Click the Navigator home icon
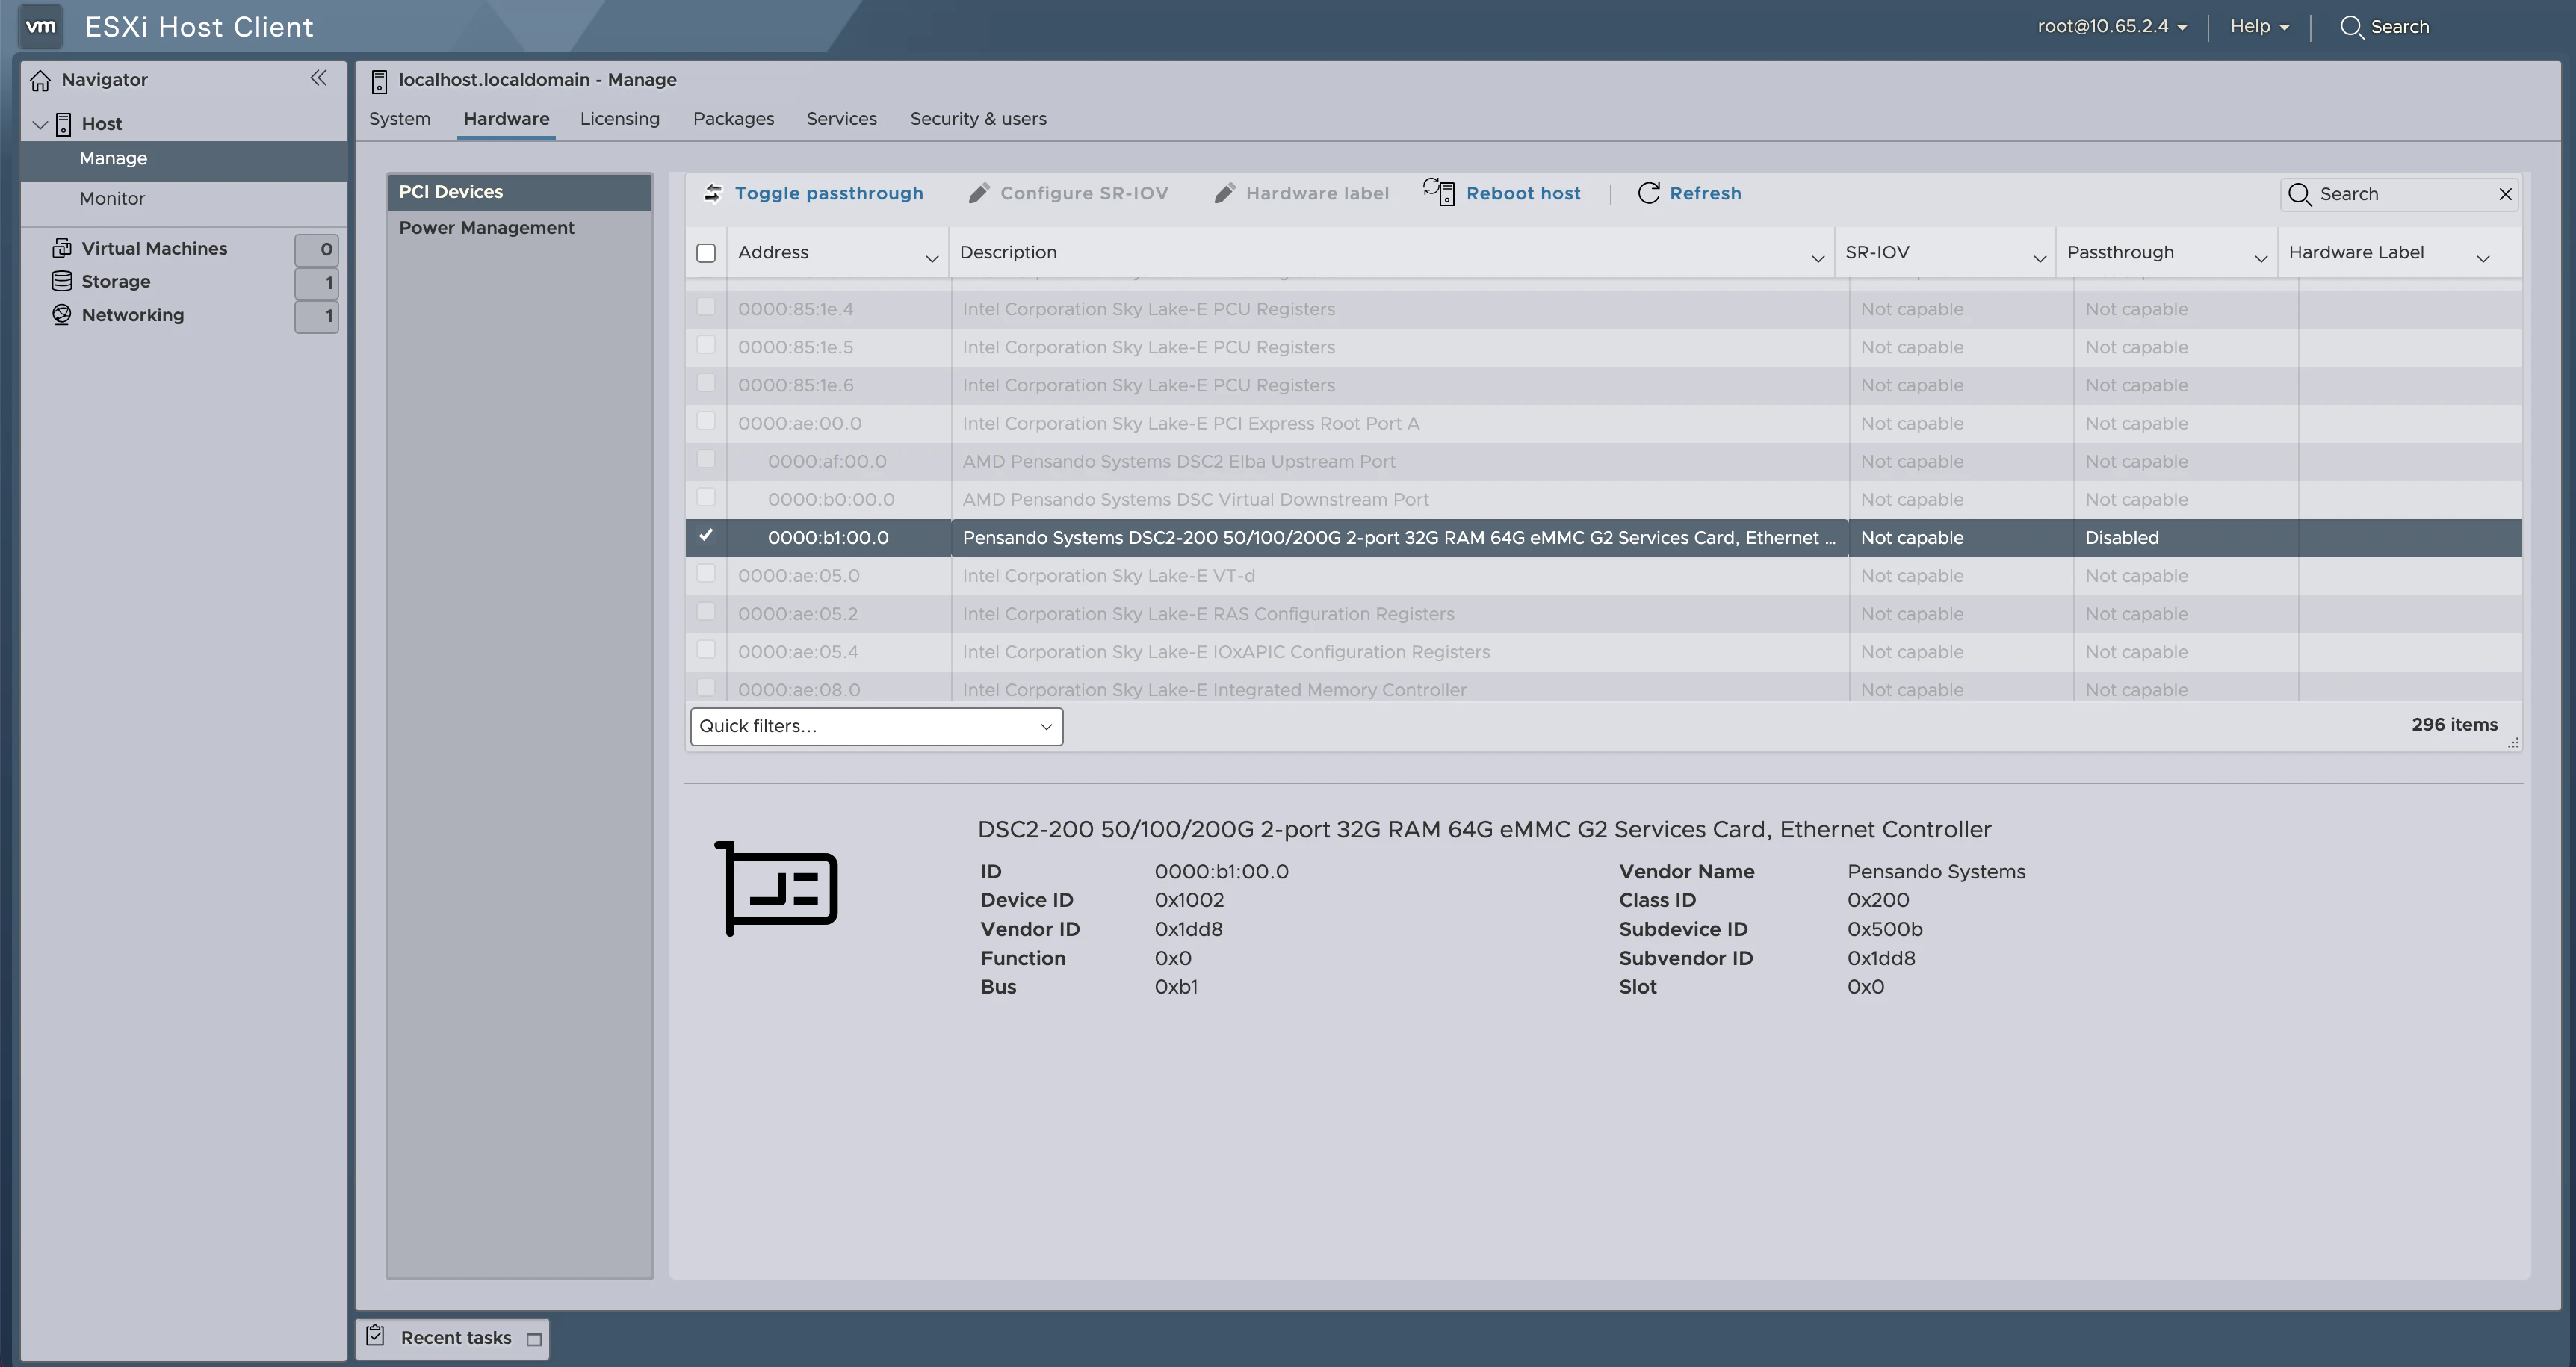The image size is (2576, 1367). click(40, 80)
